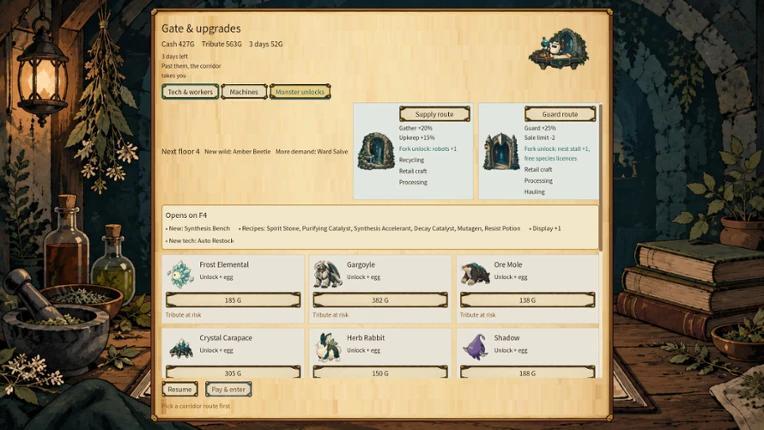Click the Crystal Carapace creature icon
Screen dimensions: 764x430
tap(181, 348)
